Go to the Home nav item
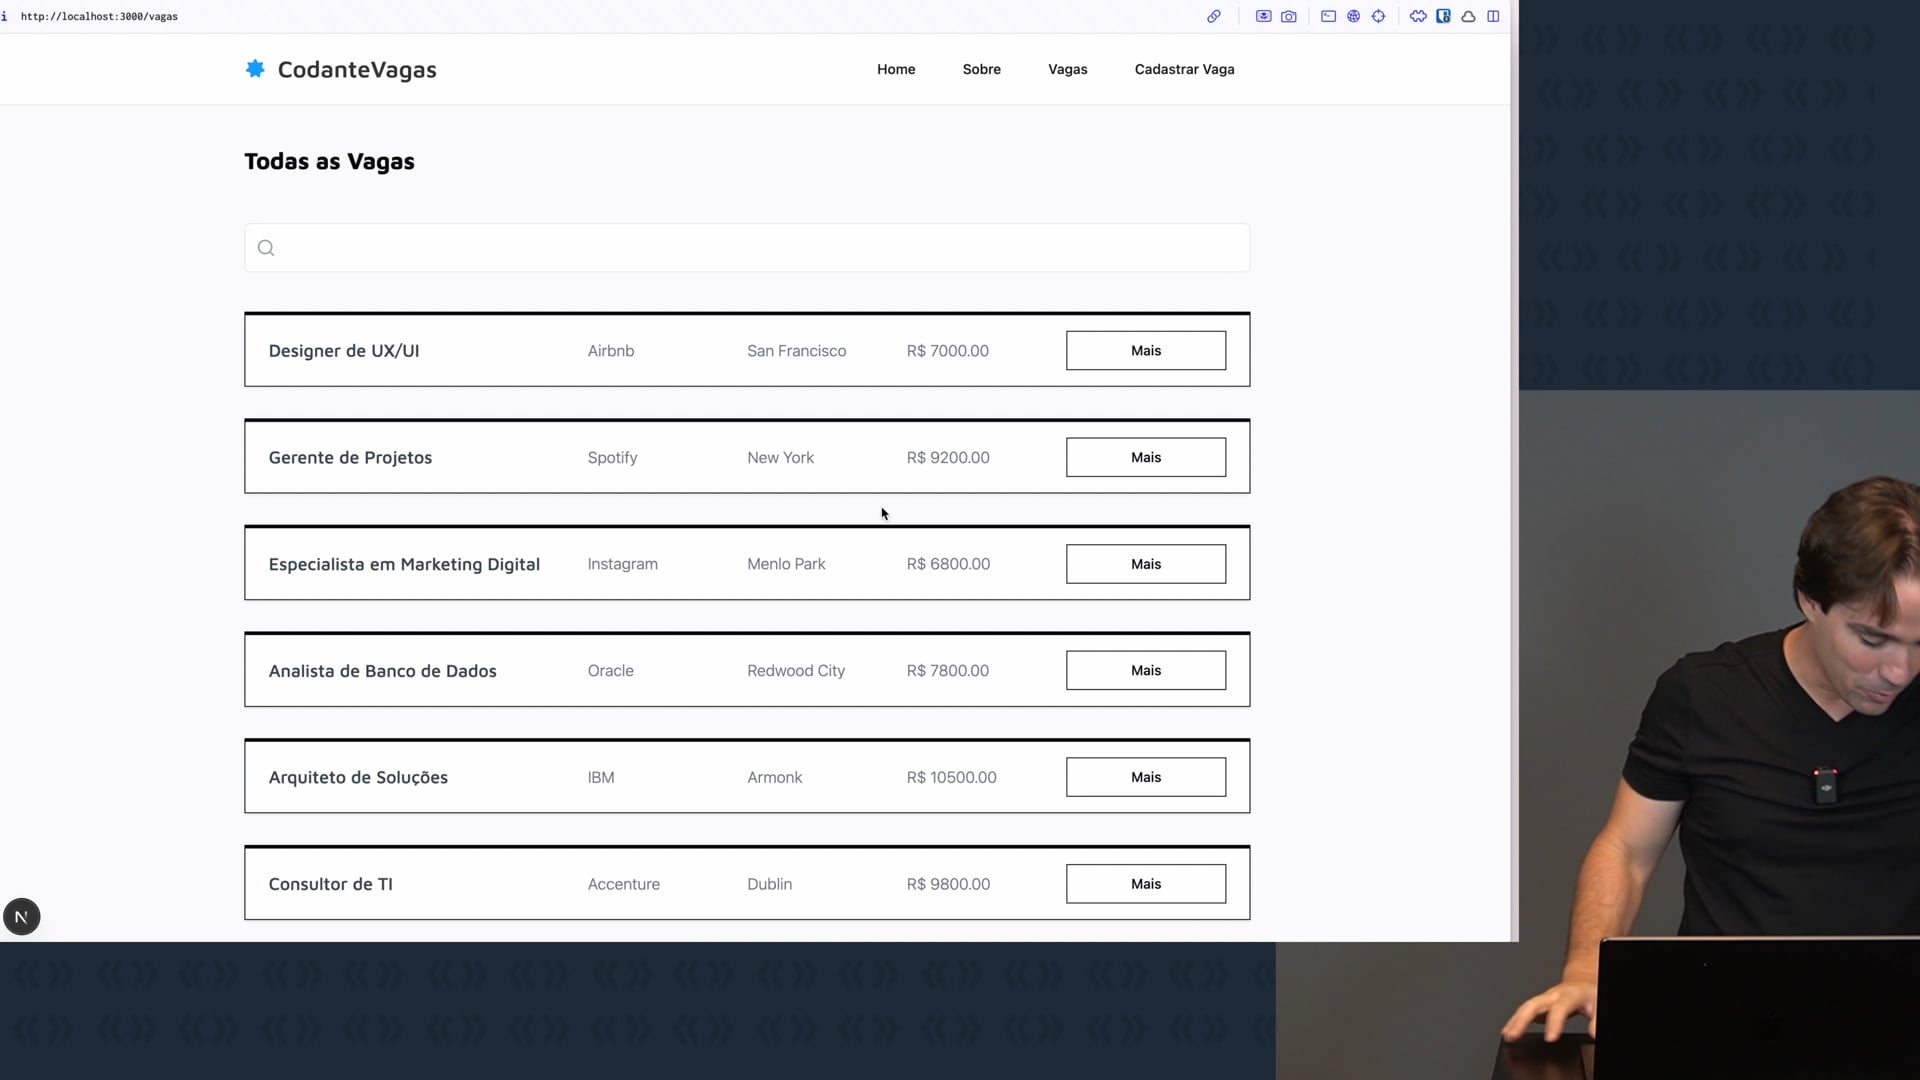The image size is (1920, 1080). [896, 69]
